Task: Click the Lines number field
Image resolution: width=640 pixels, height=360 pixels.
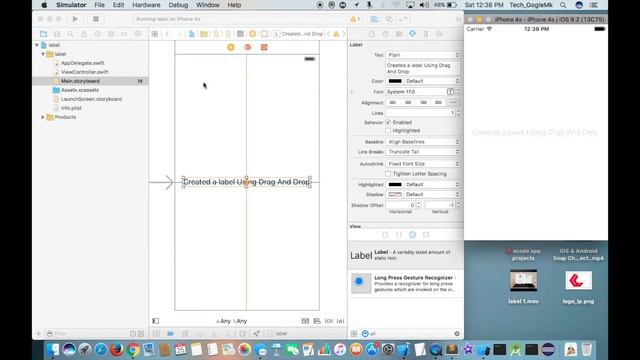Action: coord(420,113)
